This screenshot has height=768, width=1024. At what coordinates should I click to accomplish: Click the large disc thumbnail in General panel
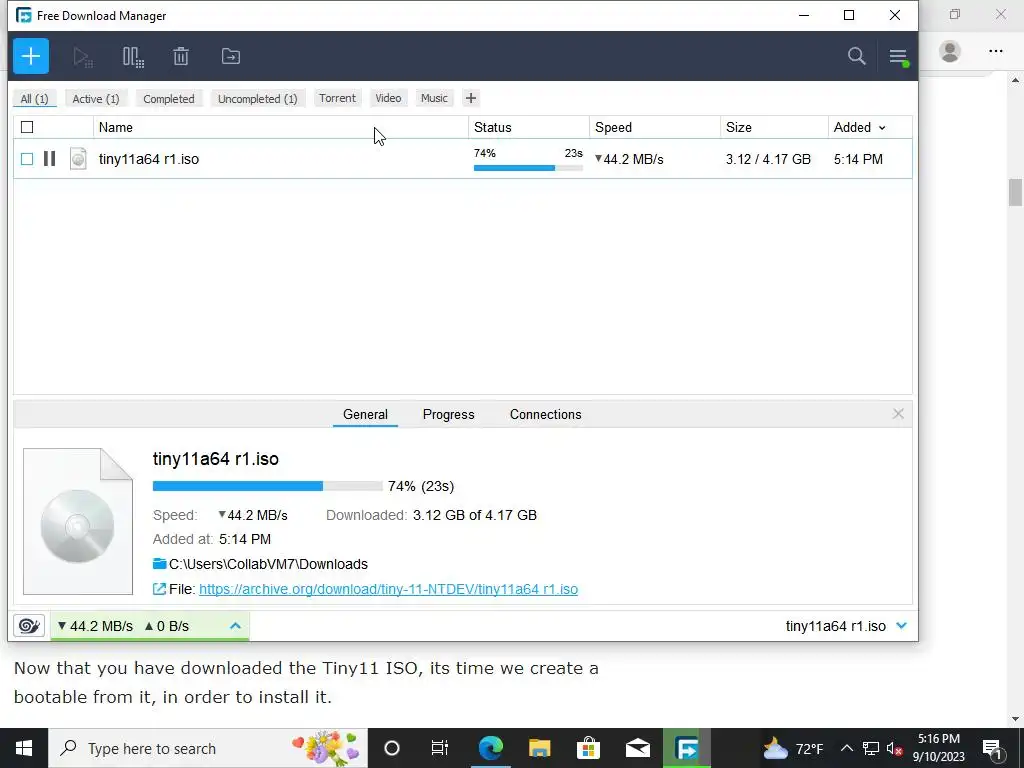(78, 522)
